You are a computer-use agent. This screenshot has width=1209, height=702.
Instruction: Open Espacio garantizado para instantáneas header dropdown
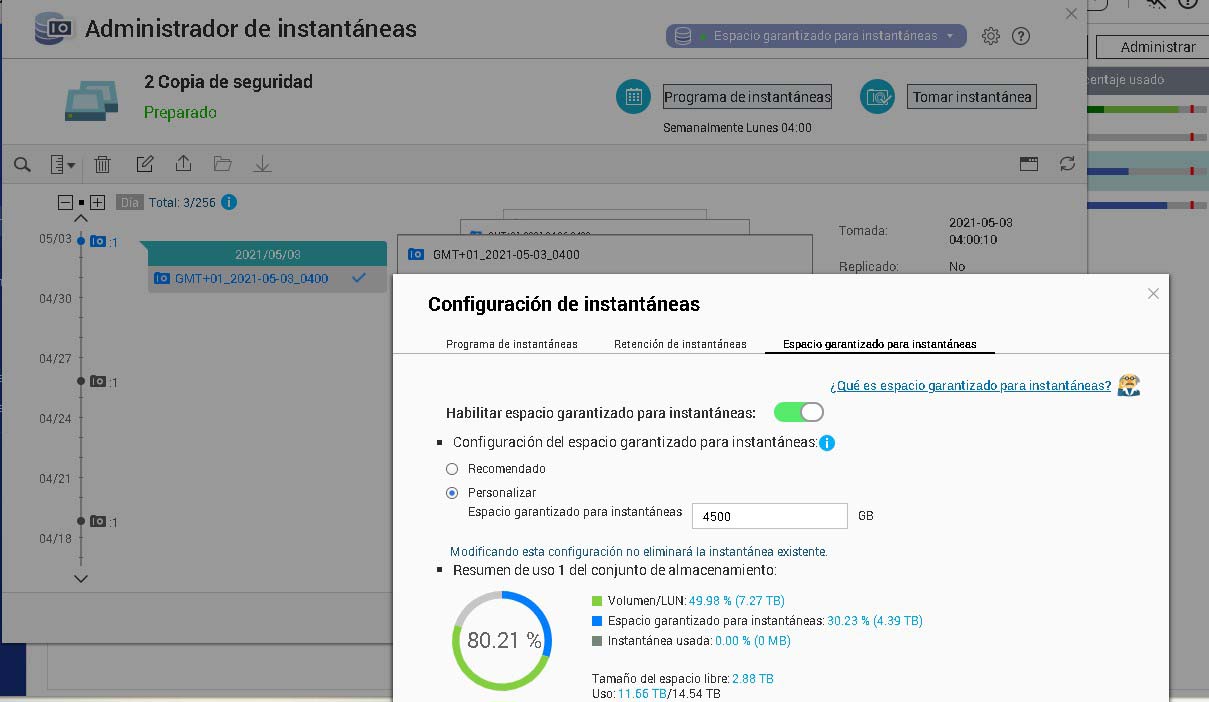coord(816,36)
